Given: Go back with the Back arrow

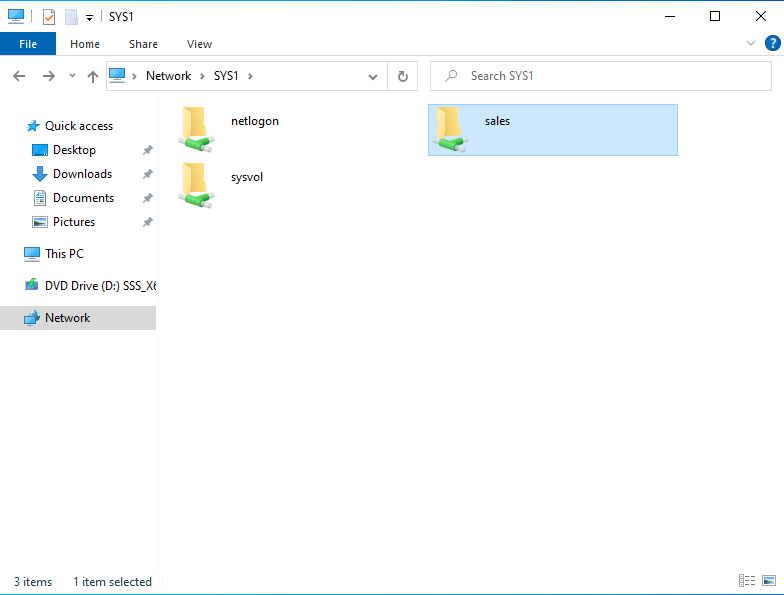Looking at the screenshot, I should coord(19,76).
